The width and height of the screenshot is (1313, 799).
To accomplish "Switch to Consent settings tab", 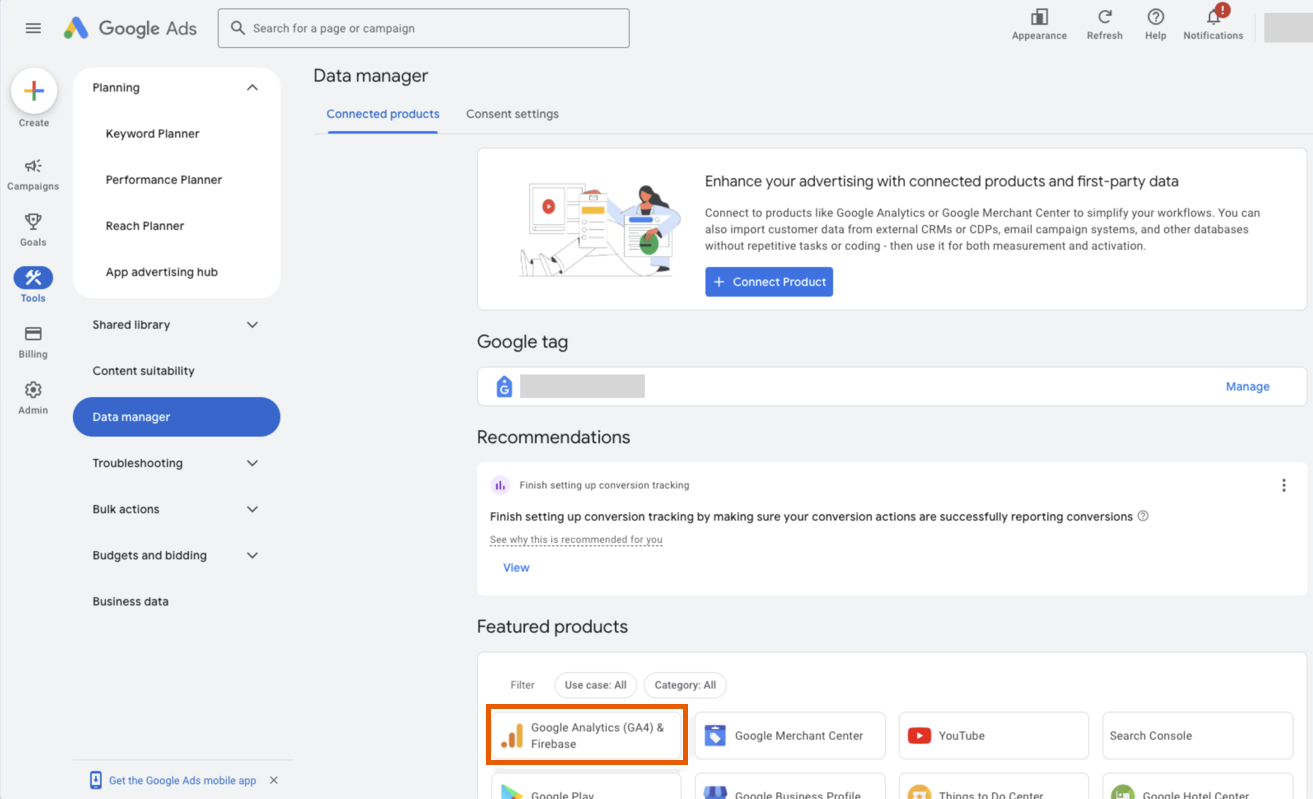I will tap(512, 114).
